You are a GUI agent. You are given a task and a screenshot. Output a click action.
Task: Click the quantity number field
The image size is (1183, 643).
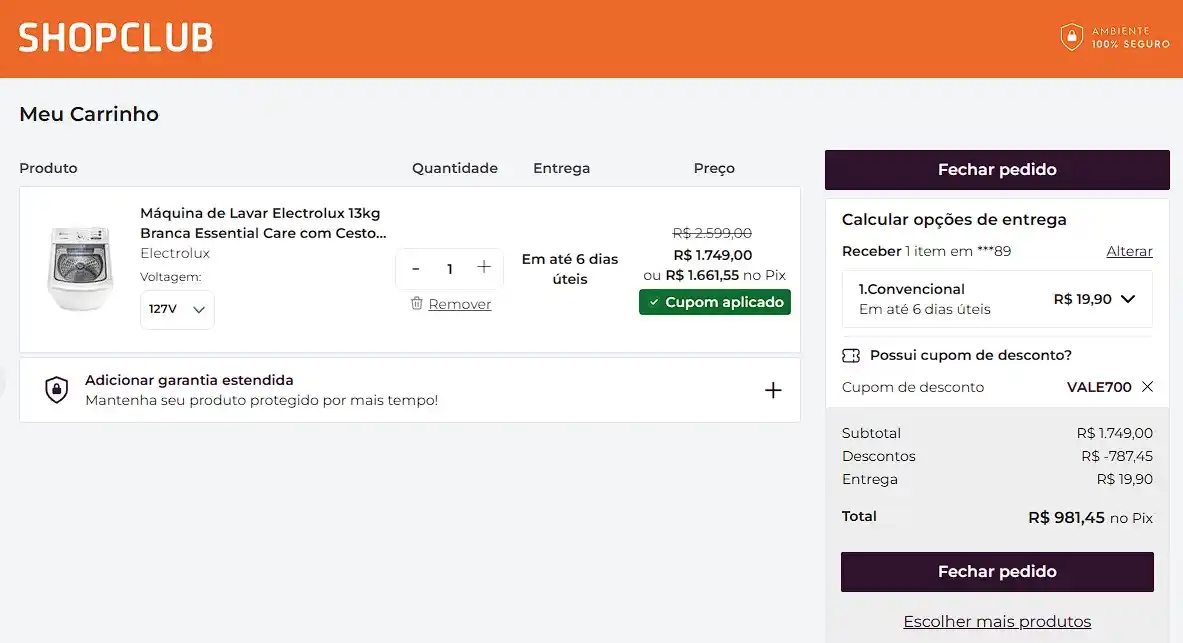pyautogui.click(x=450, y=269)
